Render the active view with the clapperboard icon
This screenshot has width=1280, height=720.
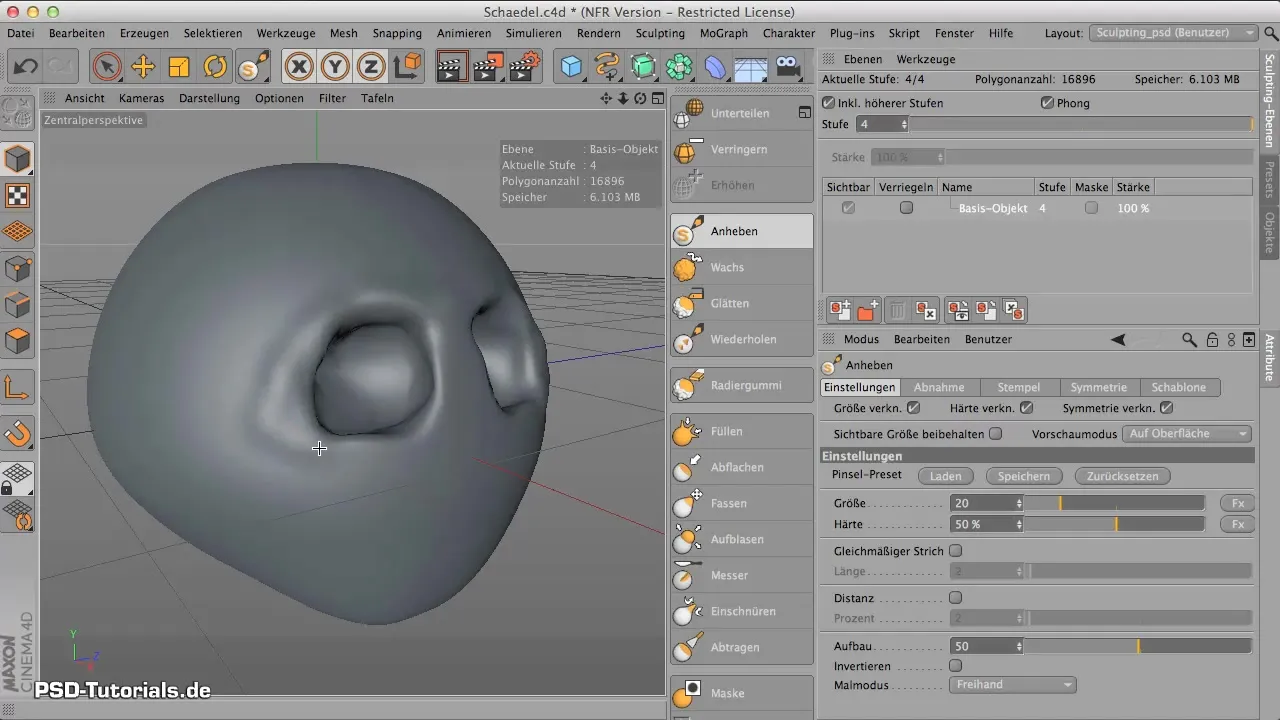(x=452, y=67)
